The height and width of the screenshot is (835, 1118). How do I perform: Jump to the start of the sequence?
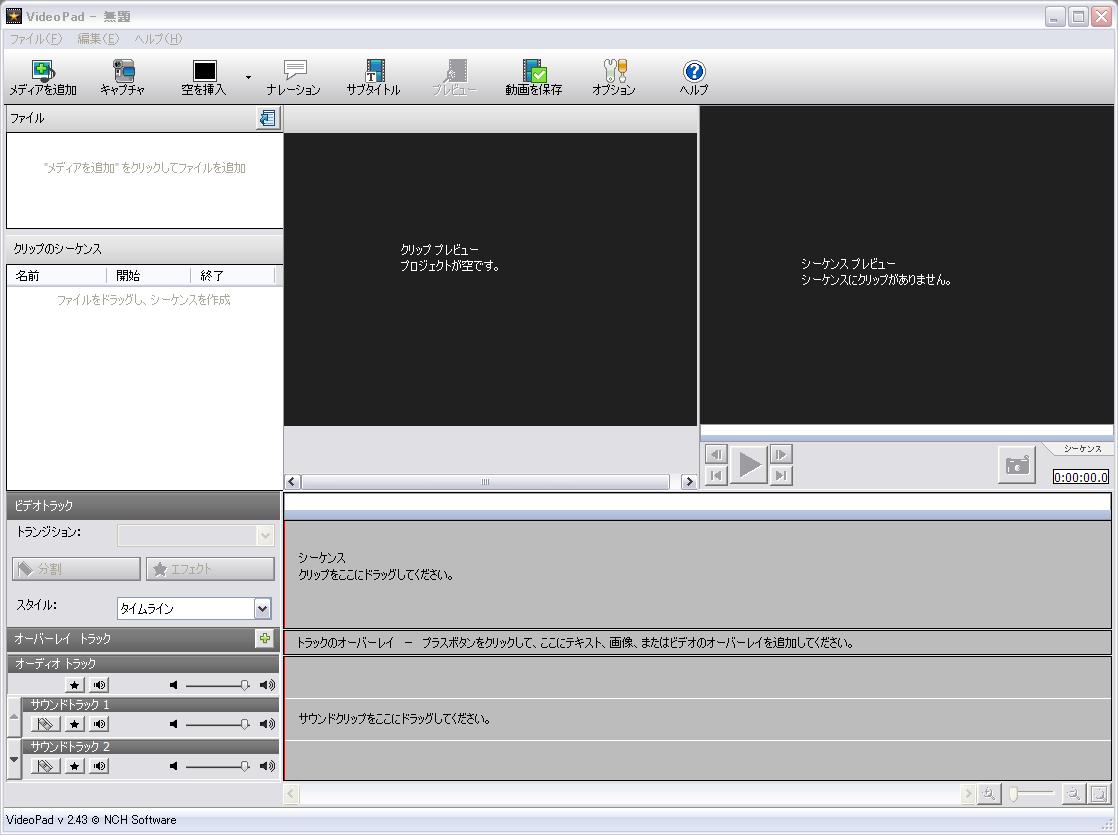click(716, 476)
